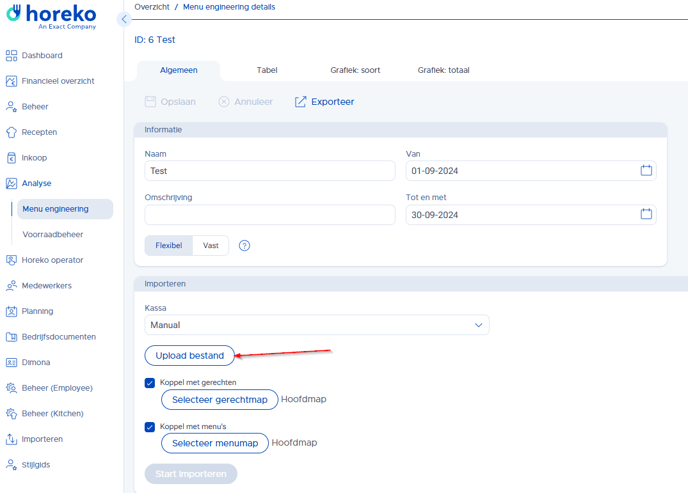Open calendar icon for Tot en met
The height and width of the screenshot is (493, 688).
[646, 214]
